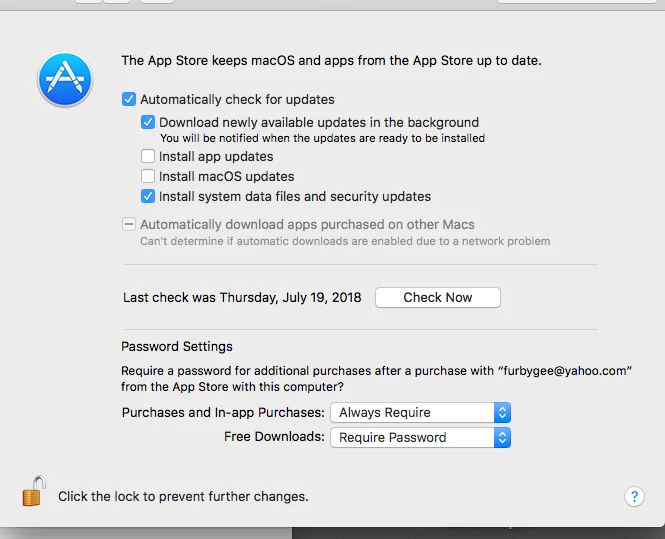Click the App Store preferences icon
This screenshot has width=665, height=539.
[65, 79]
